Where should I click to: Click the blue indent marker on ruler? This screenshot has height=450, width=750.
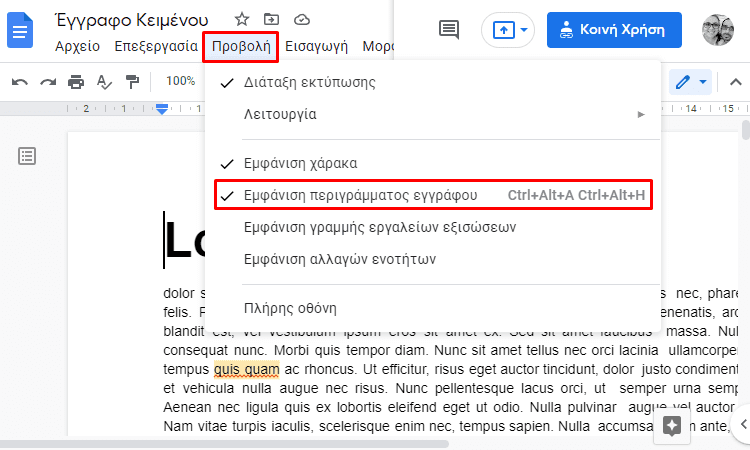pyautogui.click(x=162, y=109)
